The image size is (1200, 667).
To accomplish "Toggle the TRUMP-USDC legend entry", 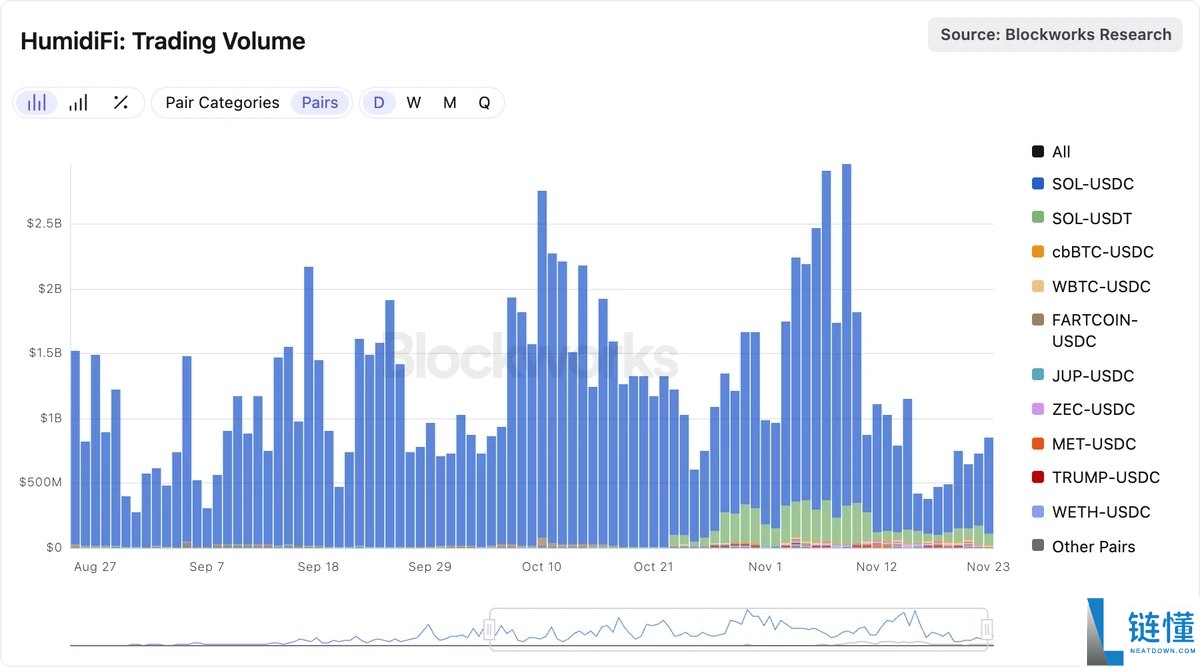I will pos(1105,478).
